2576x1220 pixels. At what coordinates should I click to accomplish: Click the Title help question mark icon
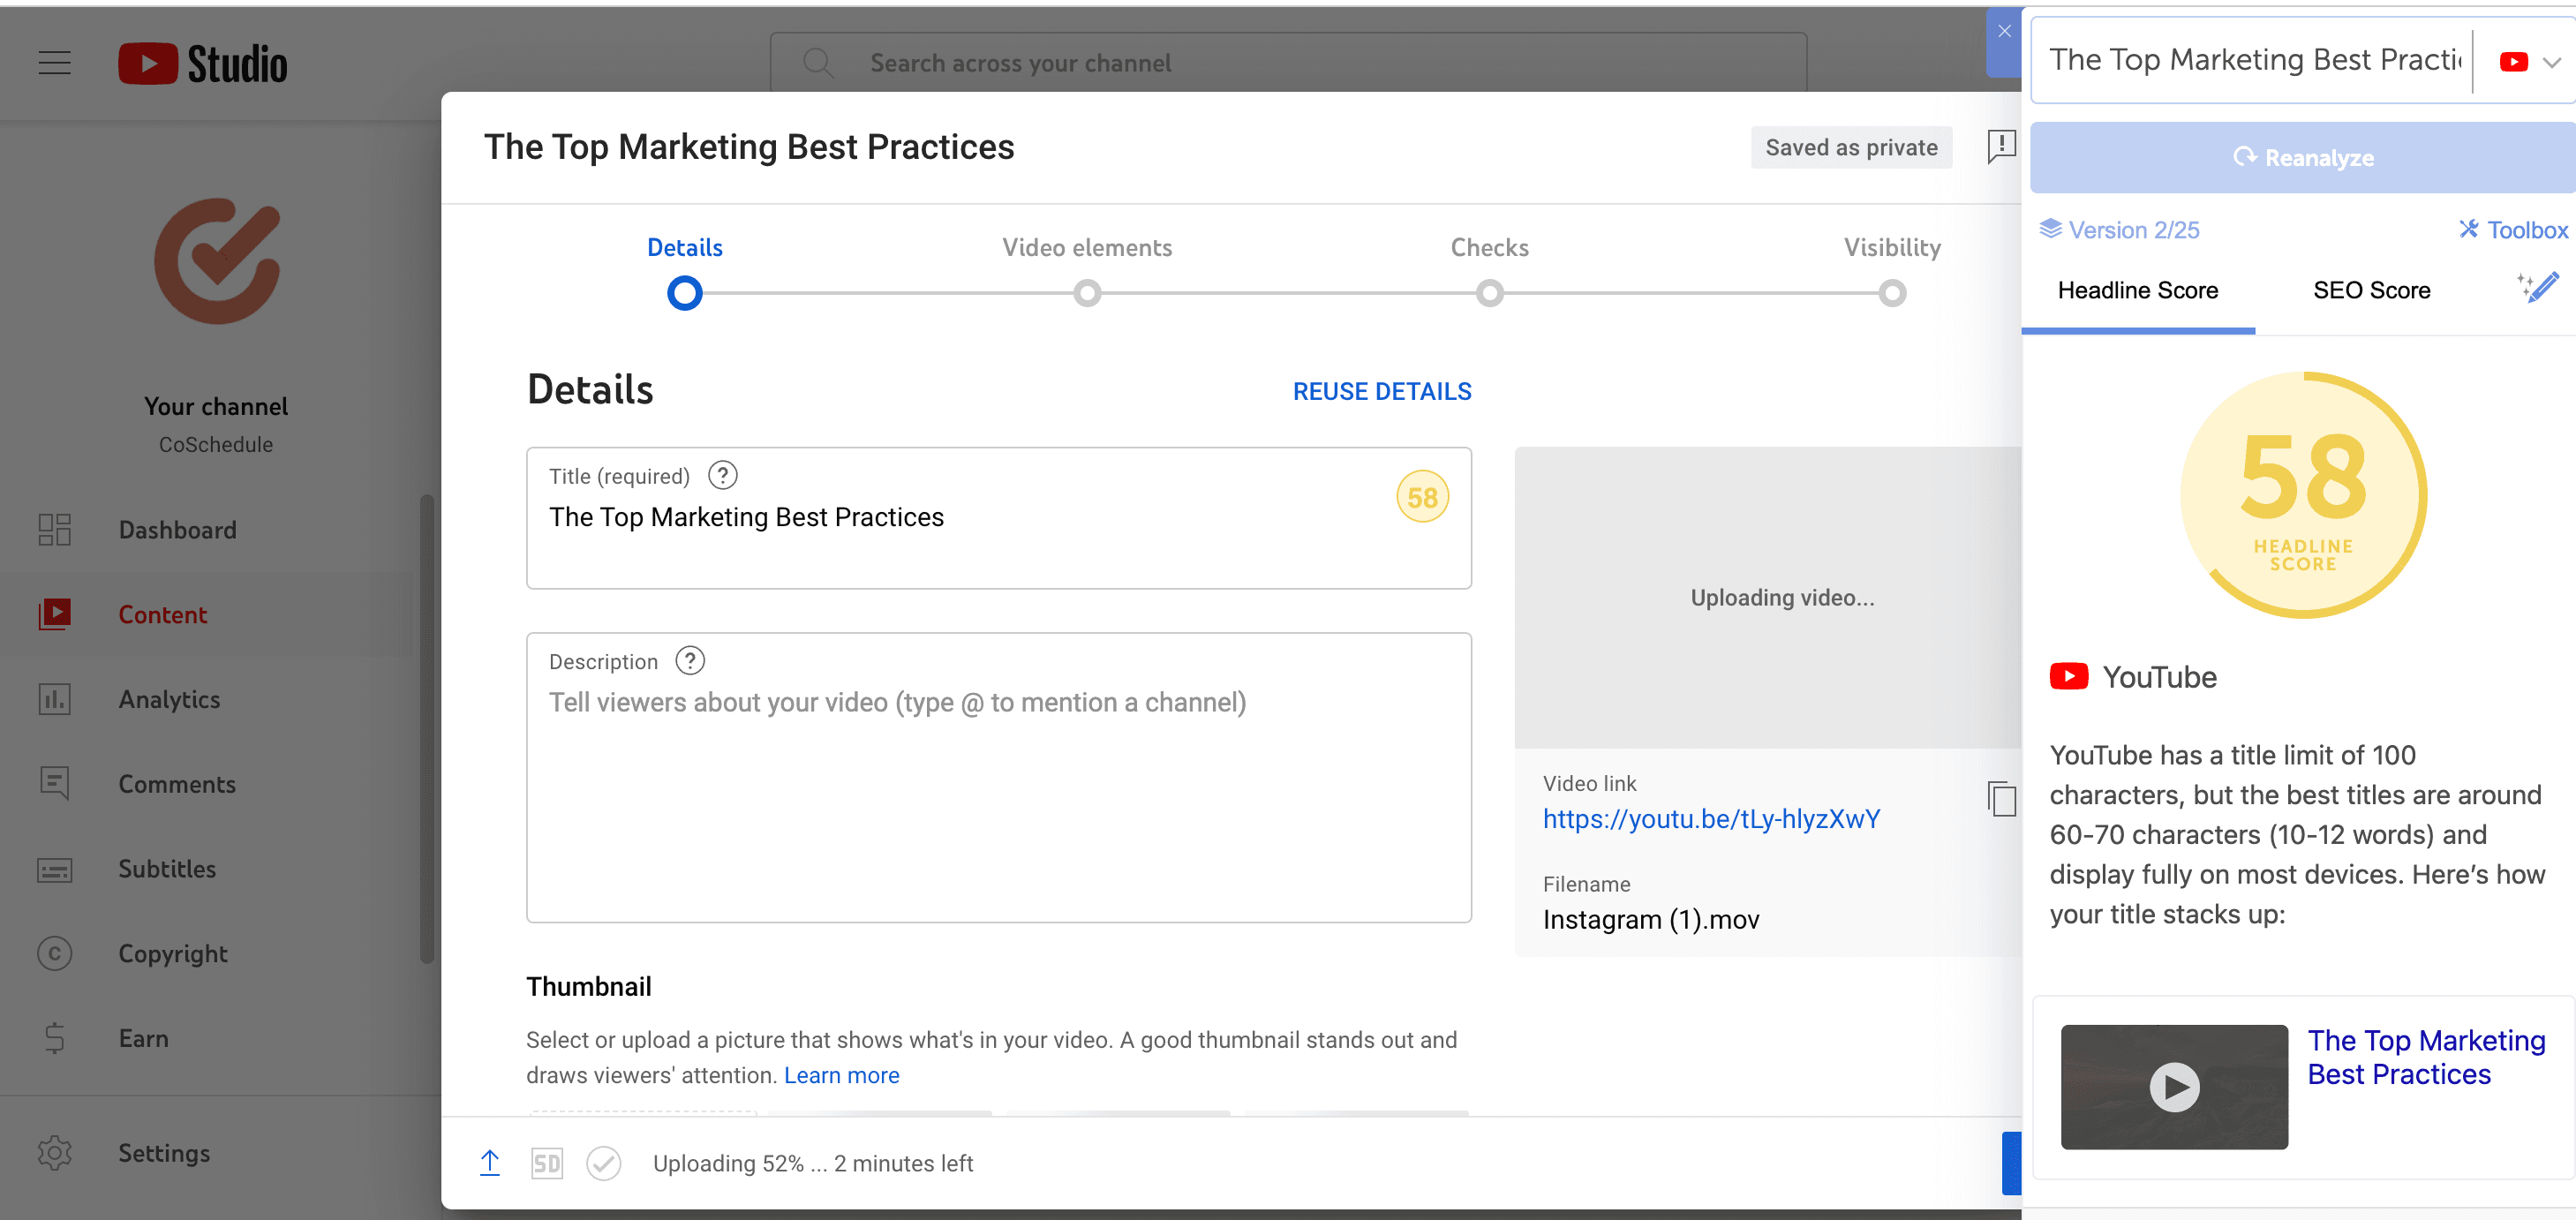pyautogui.click(x=722, y=475)
